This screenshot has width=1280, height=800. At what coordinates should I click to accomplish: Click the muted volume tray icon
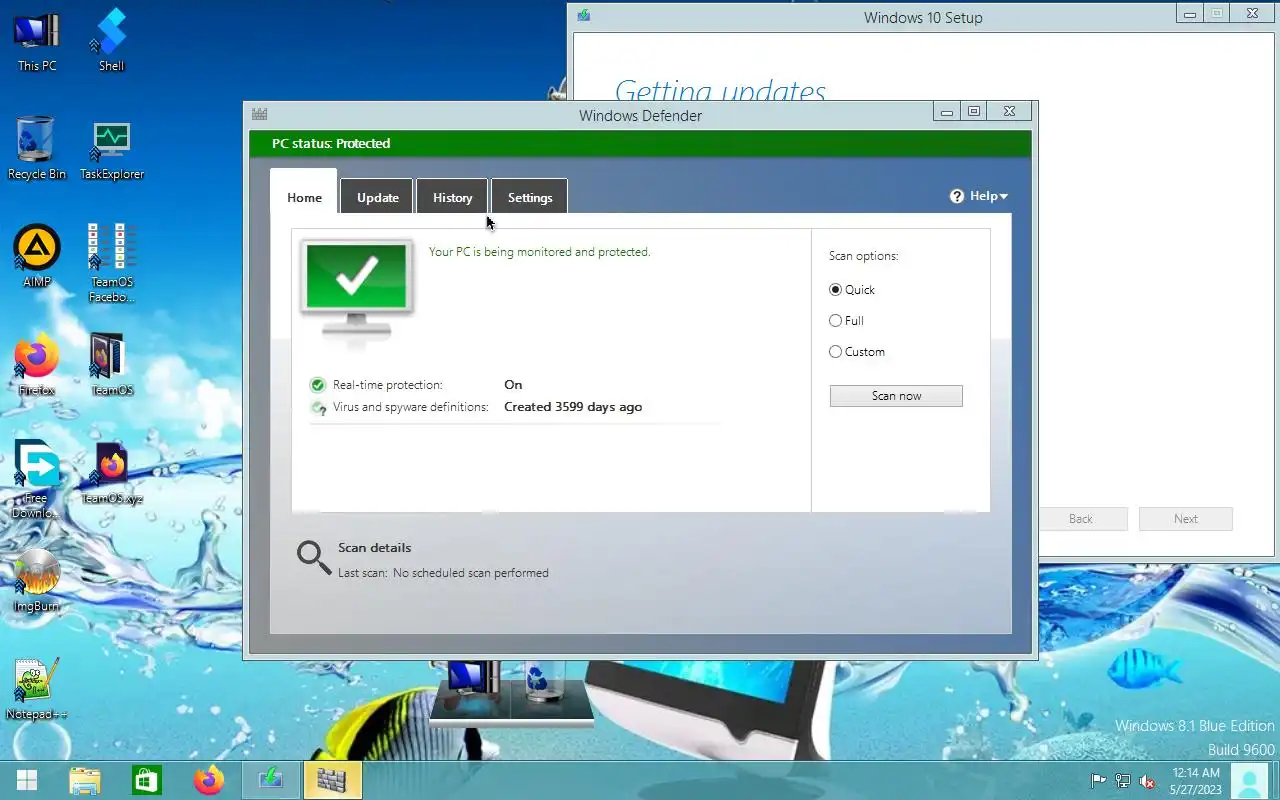(1148, 781)
